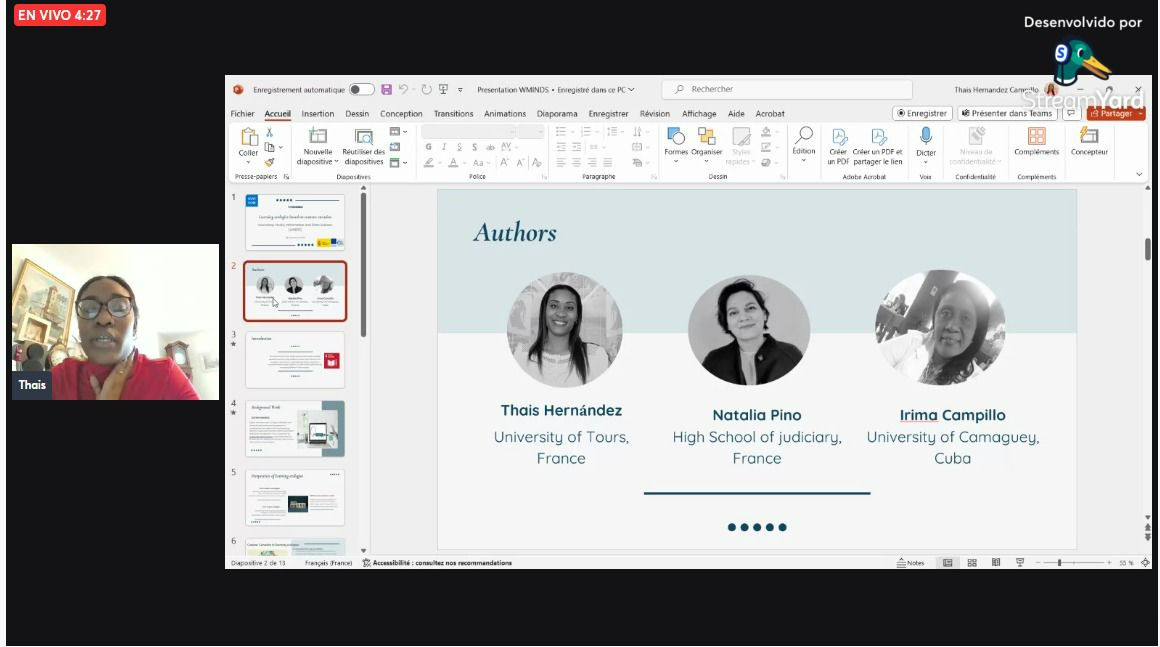Click the purple save icon
Screen dimensions: 1160x647
(x=387, y=89)
